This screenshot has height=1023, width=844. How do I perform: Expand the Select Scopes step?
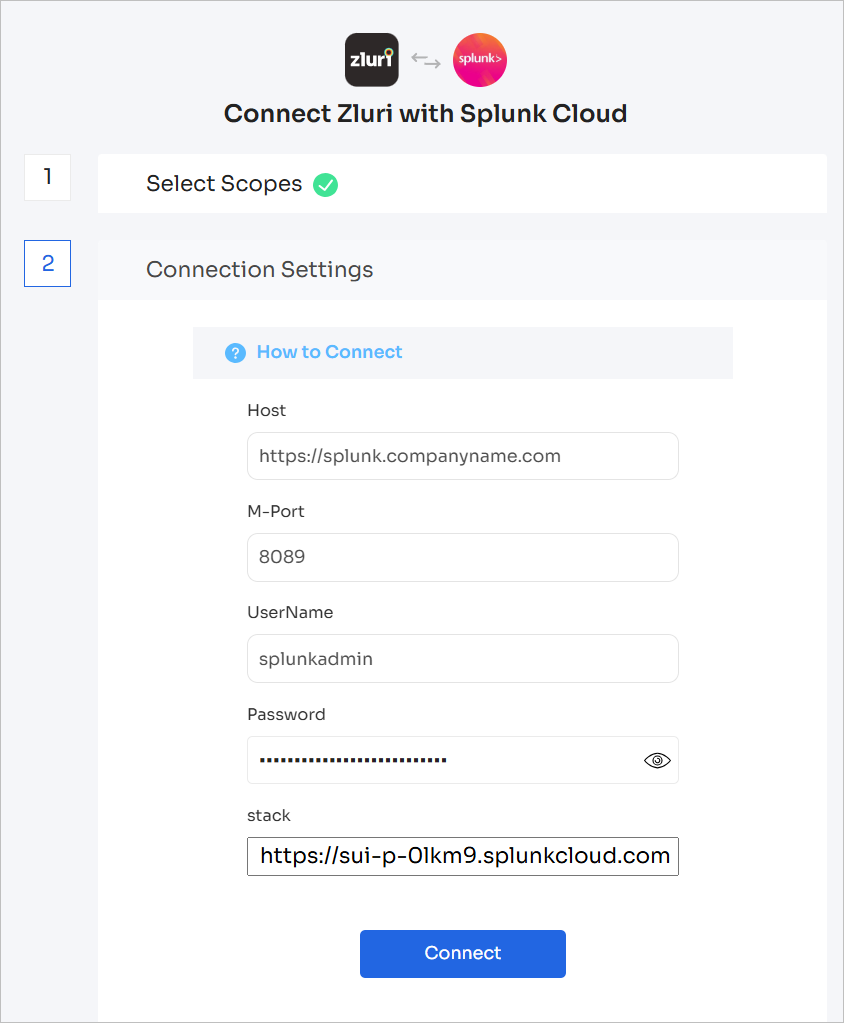462,183
